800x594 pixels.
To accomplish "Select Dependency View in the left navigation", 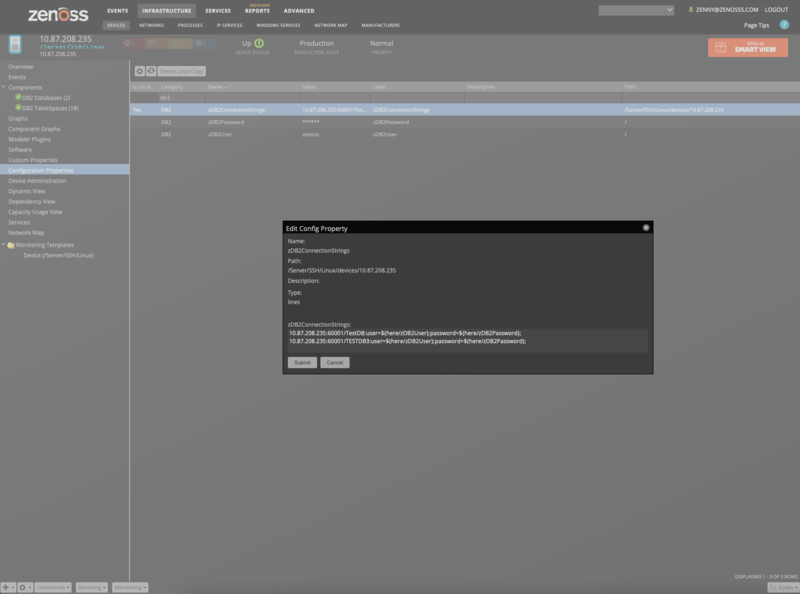I will (x=32, y=202).
